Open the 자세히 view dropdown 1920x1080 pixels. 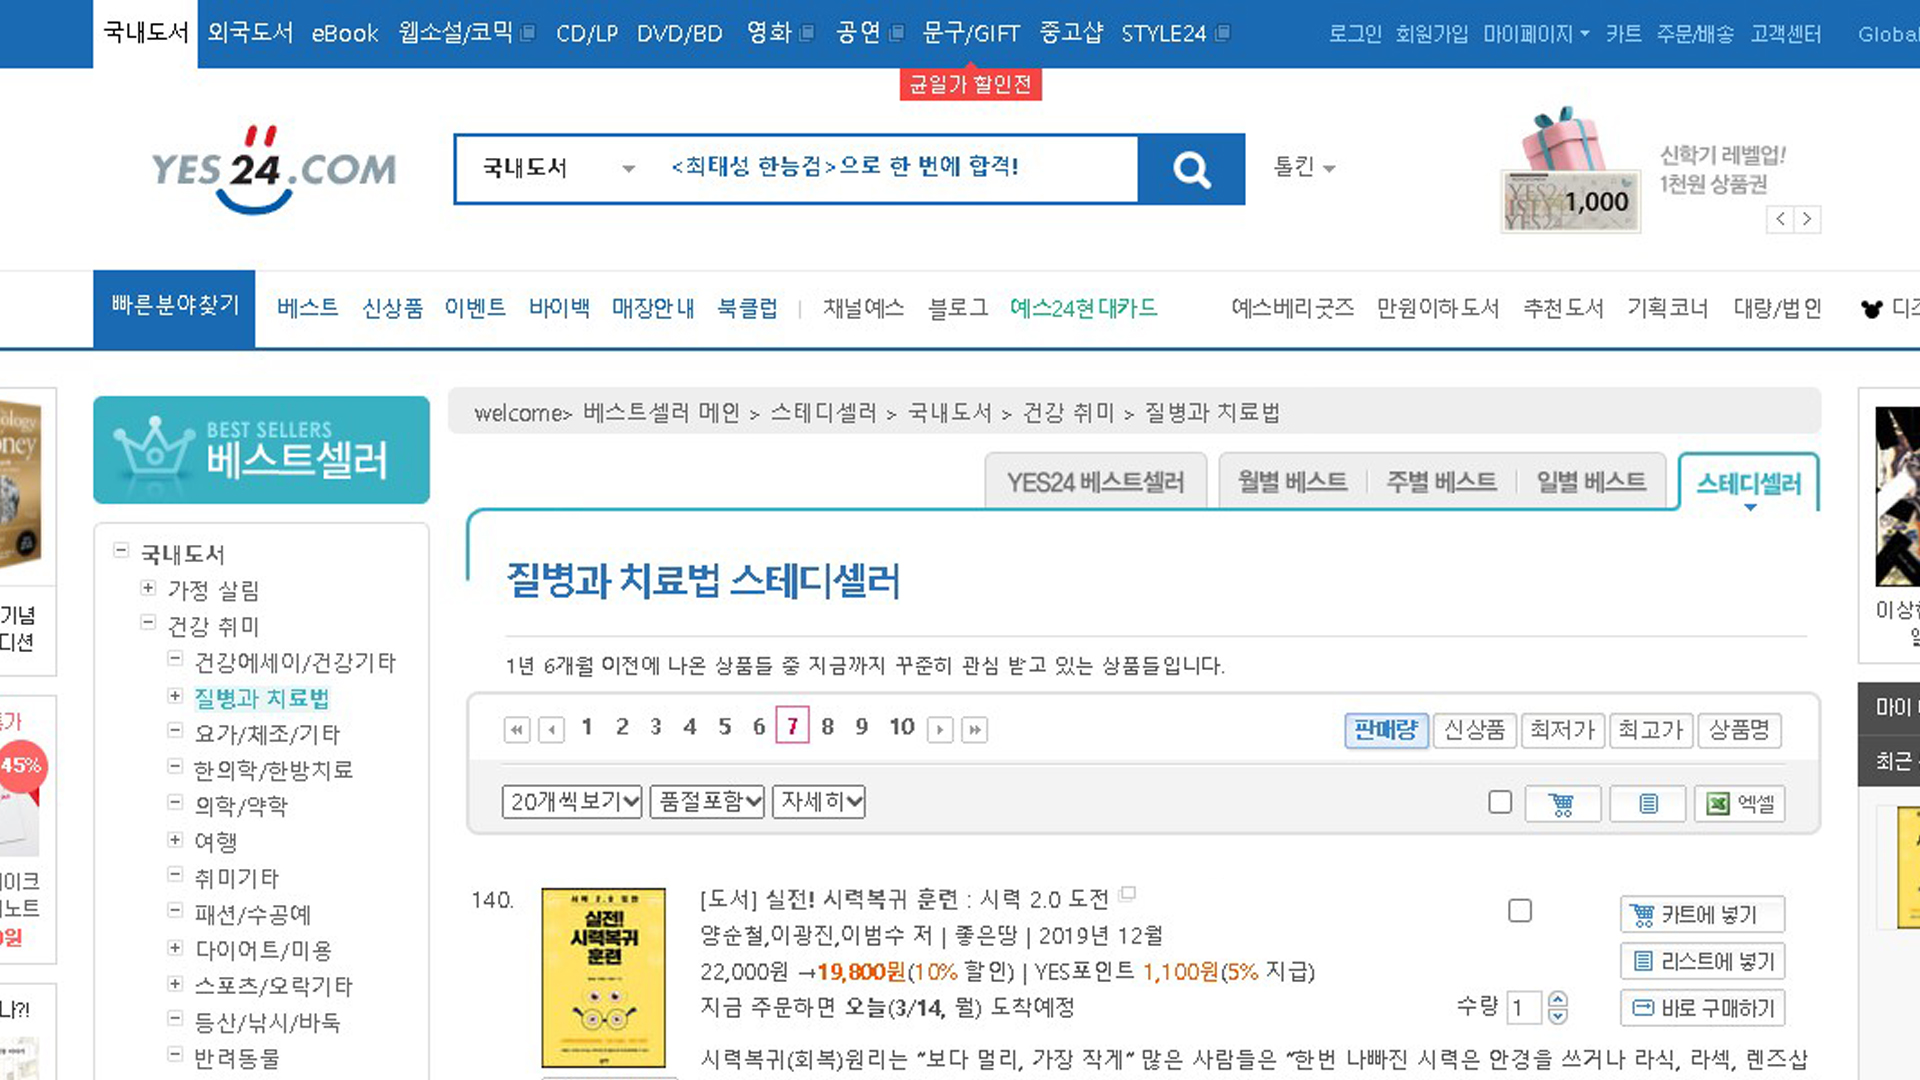(x=819, y=802)
